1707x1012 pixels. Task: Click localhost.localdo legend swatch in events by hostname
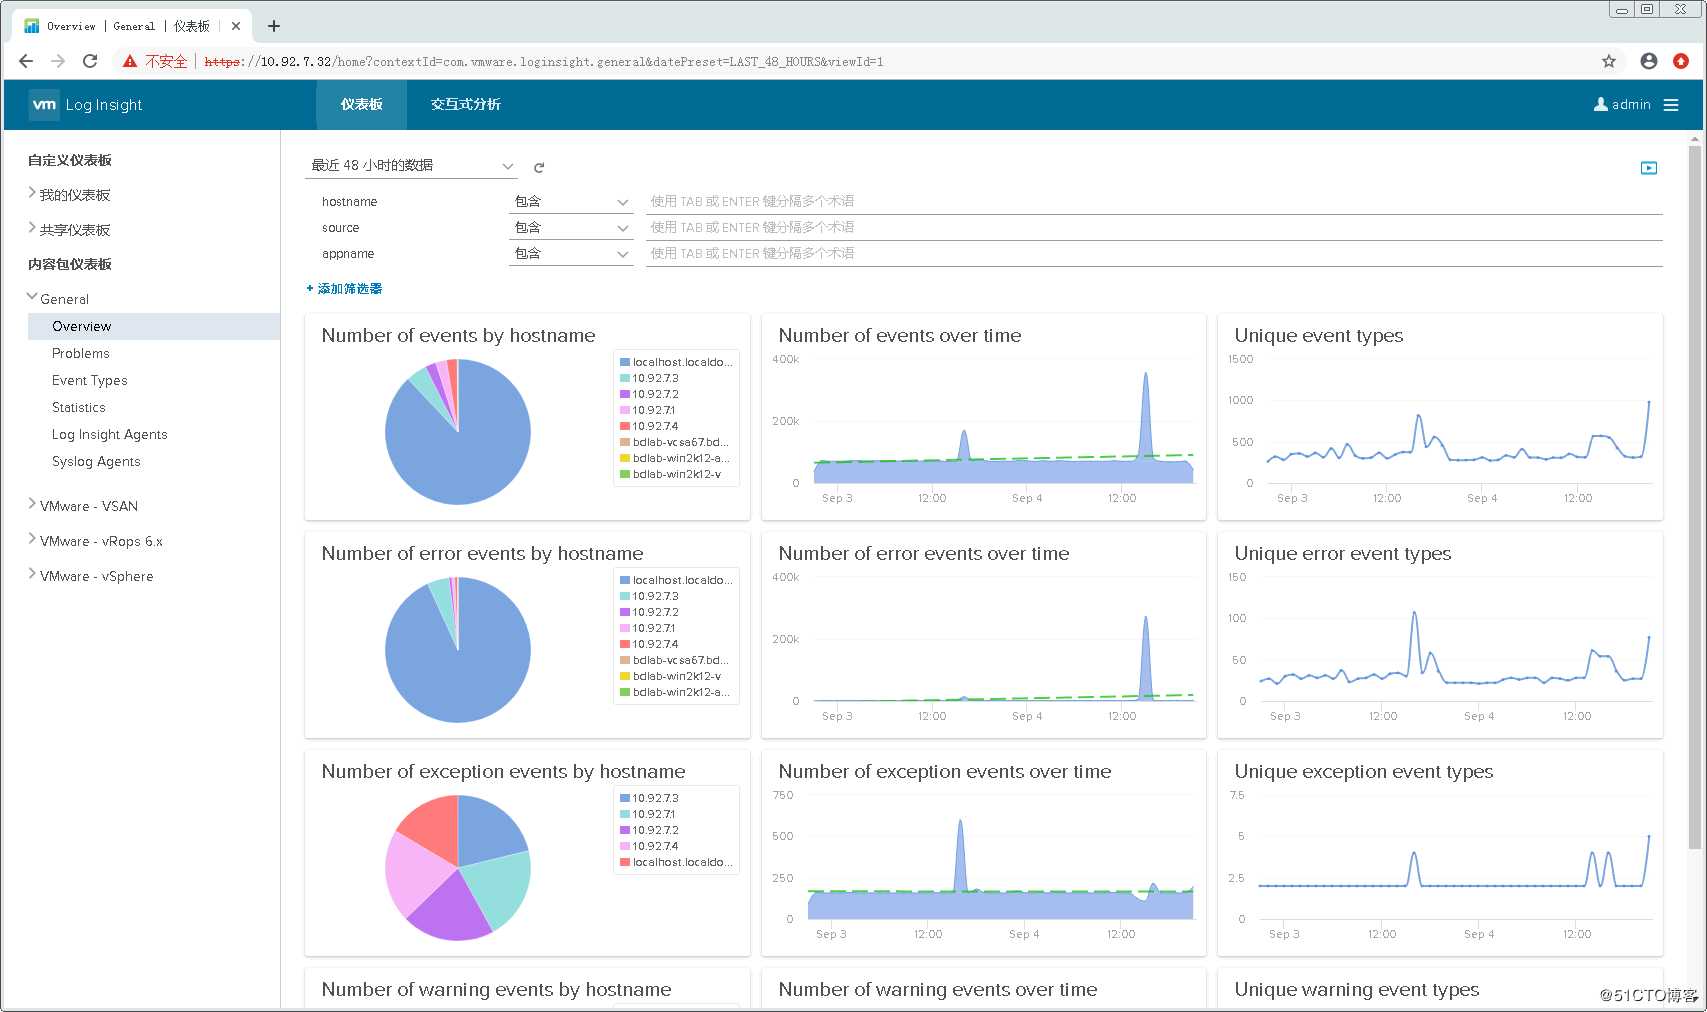coord(625,362)
